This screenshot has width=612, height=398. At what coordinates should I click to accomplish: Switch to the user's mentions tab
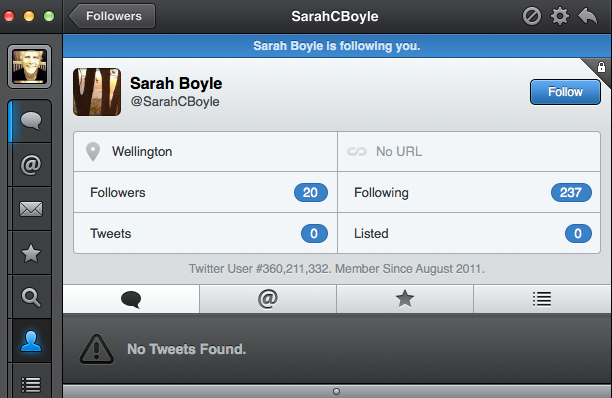(268, 299)
